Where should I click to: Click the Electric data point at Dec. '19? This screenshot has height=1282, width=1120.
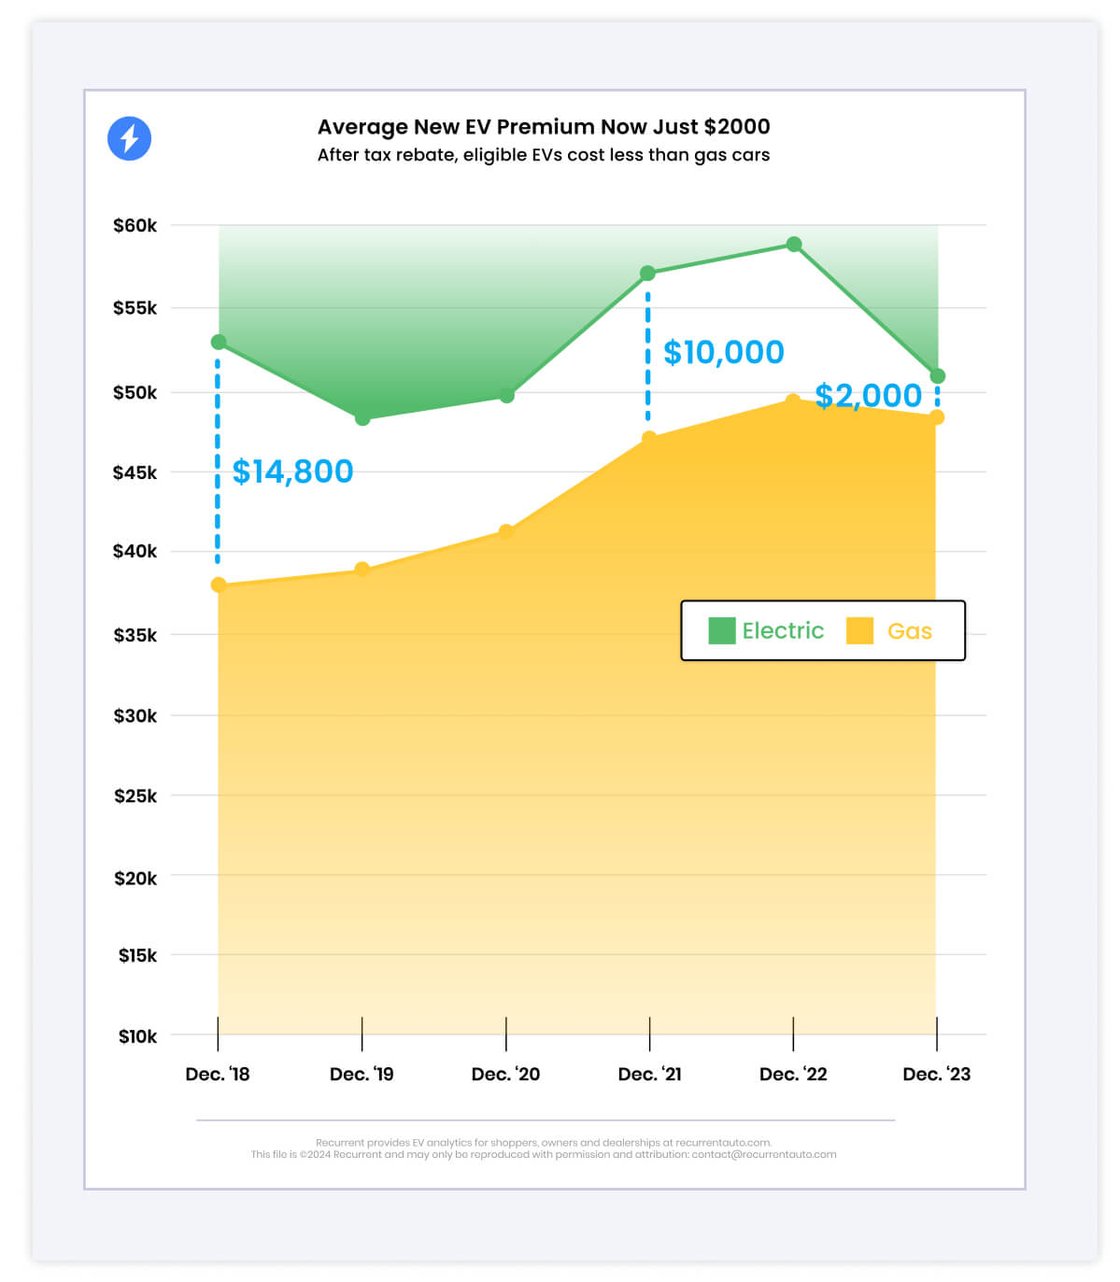click(363, 418)
